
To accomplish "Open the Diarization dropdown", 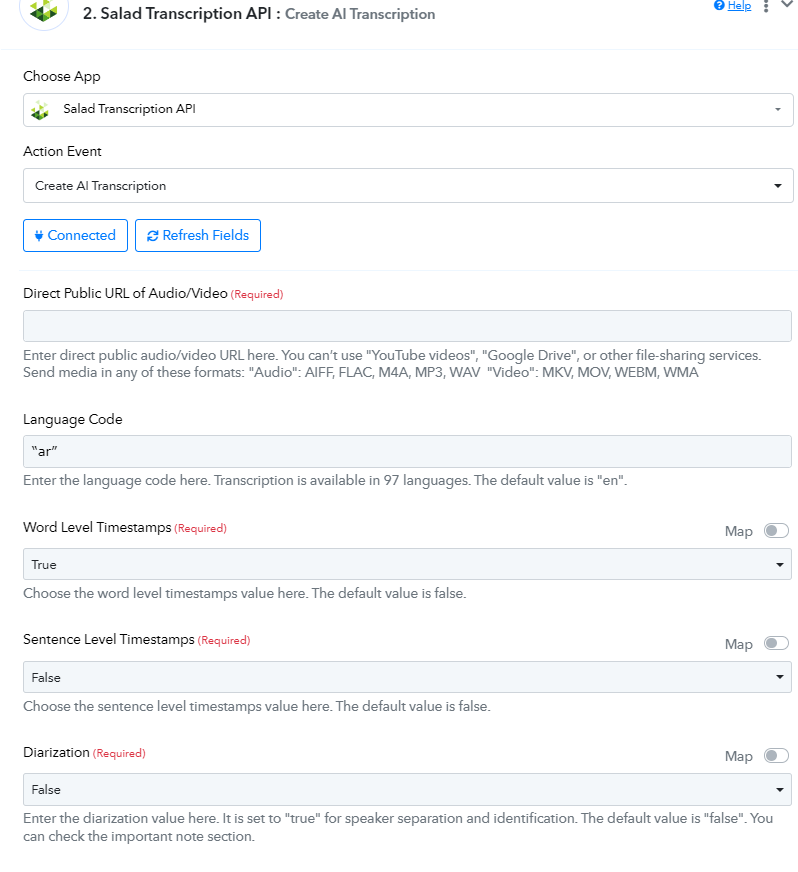I will pyautogui.click(x=407, y=789).
